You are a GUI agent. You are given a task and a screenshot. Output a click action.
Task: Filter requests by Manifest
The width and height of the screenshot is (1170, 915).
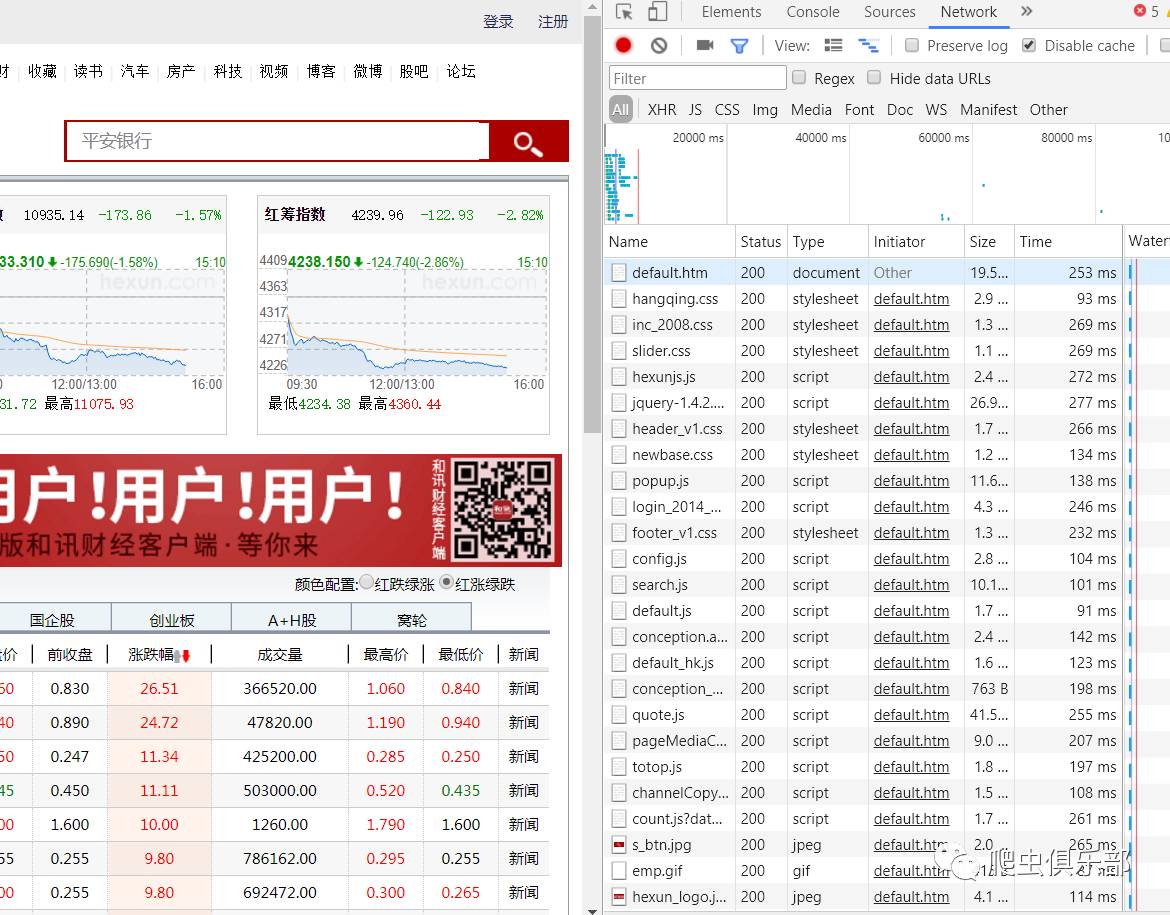click(x=988, y=110)
